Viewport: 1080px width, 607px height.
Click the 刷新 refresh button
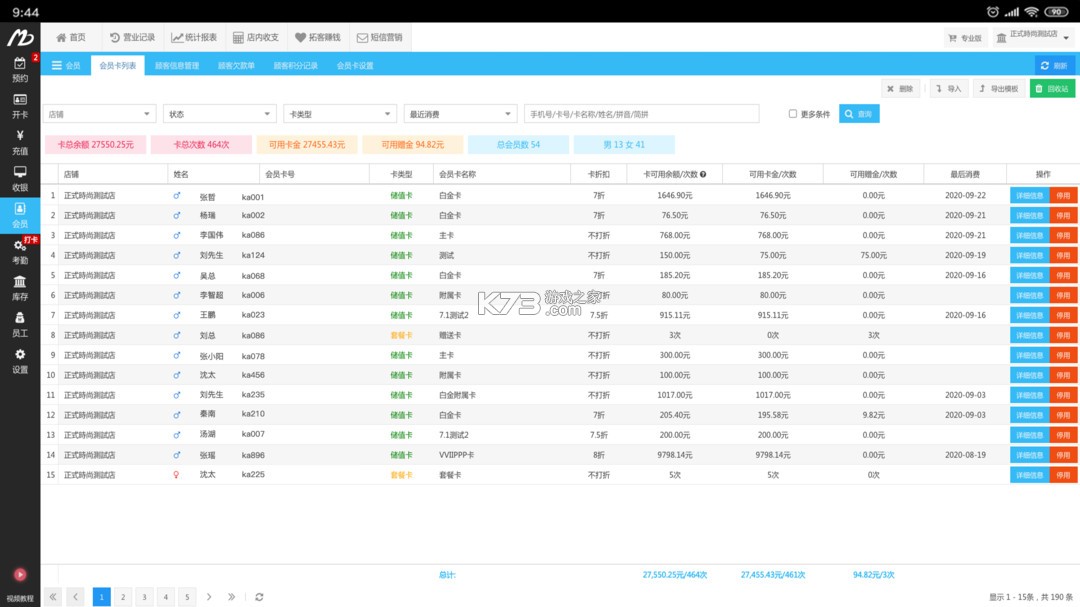pos(1054,65)
